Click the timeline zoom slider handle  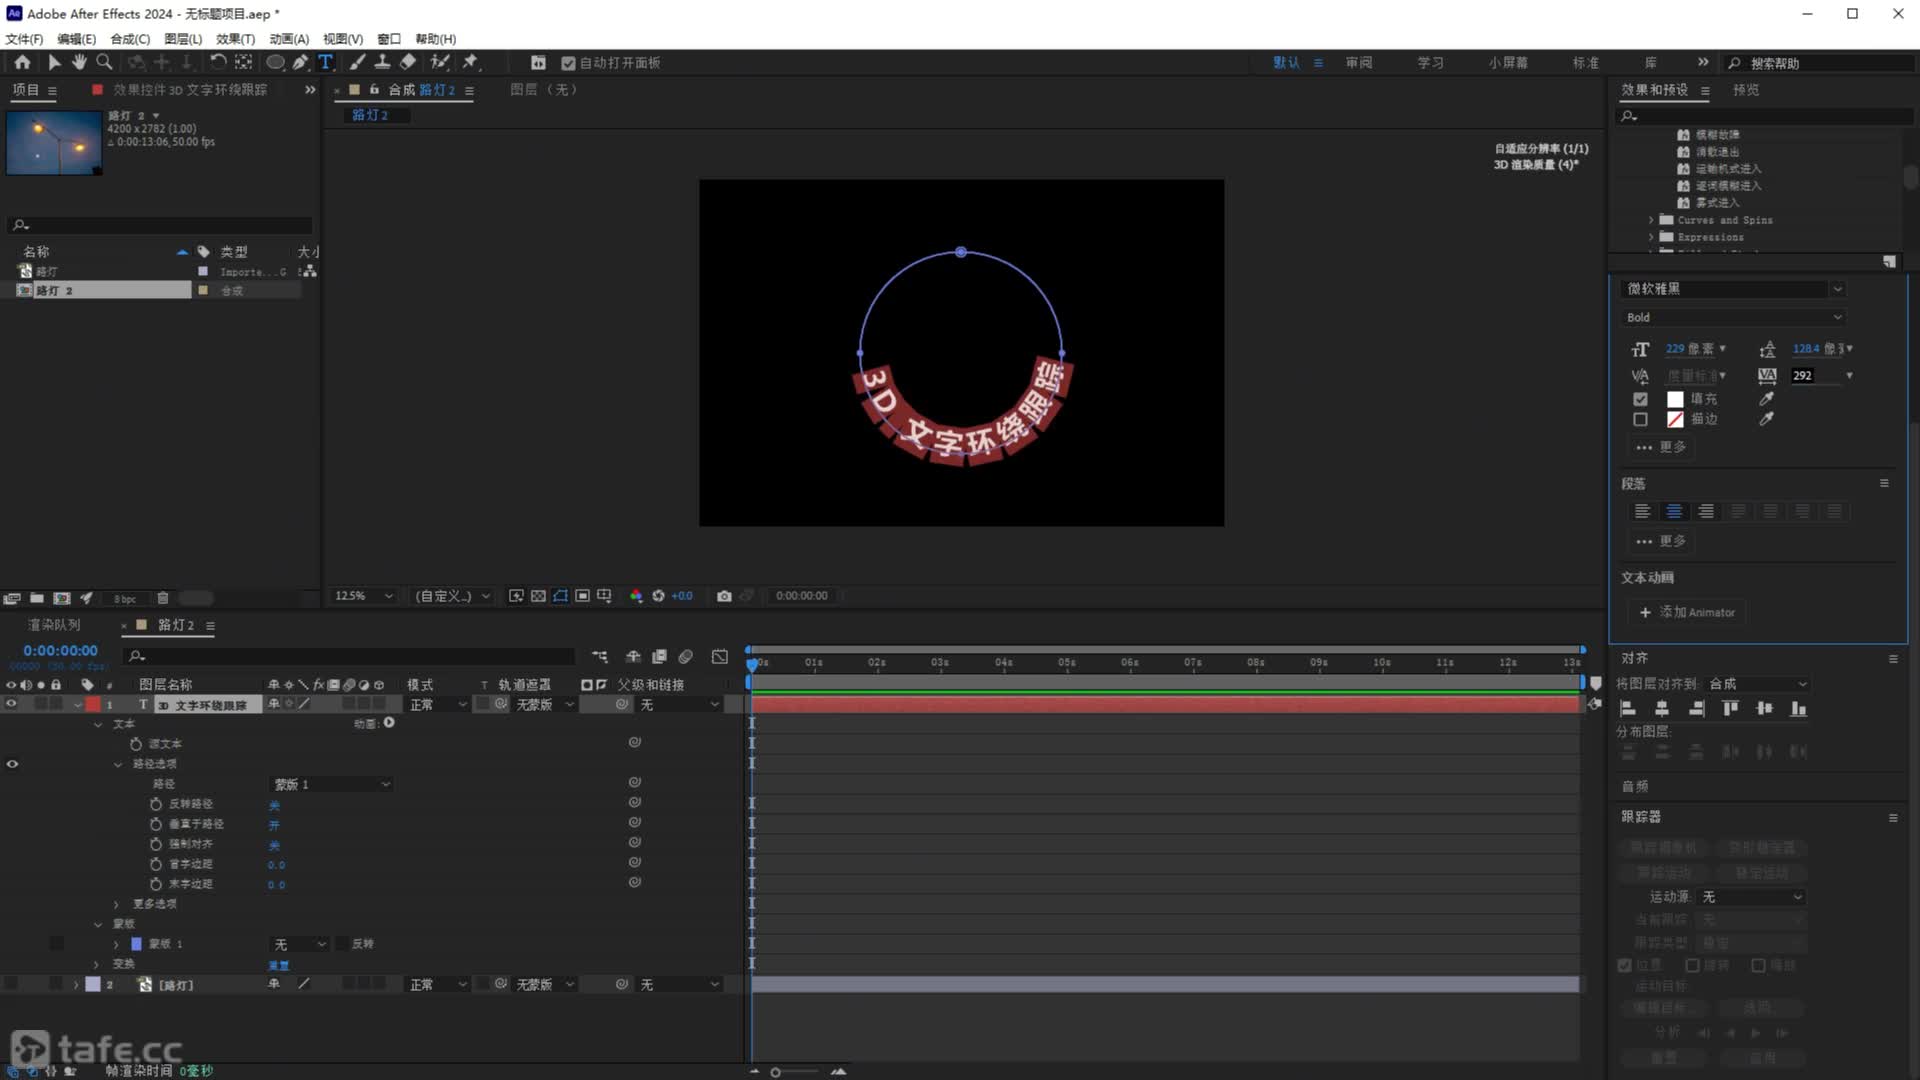coord(775,1072)
